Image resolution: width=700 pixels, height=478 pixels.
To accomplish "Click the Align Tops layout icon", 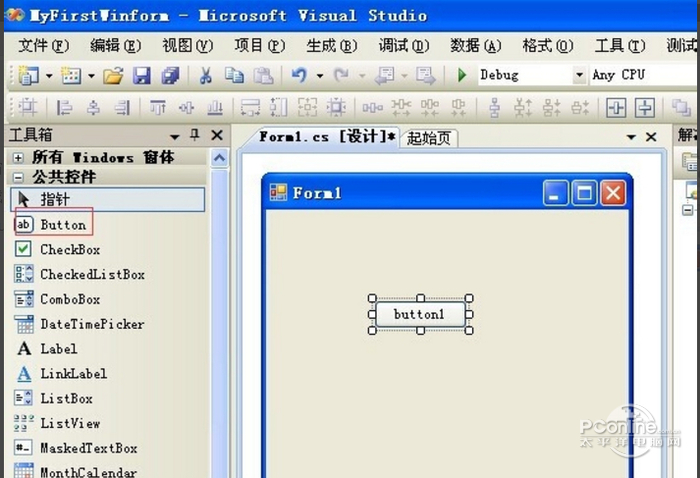I will (158, 108).
